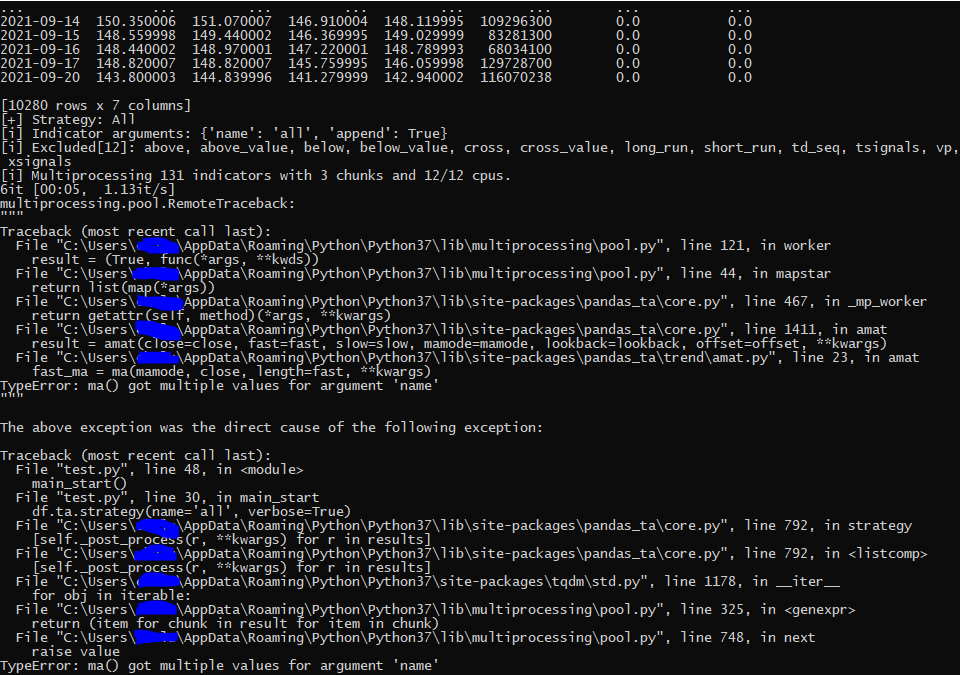Click the 'Excluded[12]' line
Viewport: 961px width, 675px height.
pyautogui.click(x=480, y=148)
